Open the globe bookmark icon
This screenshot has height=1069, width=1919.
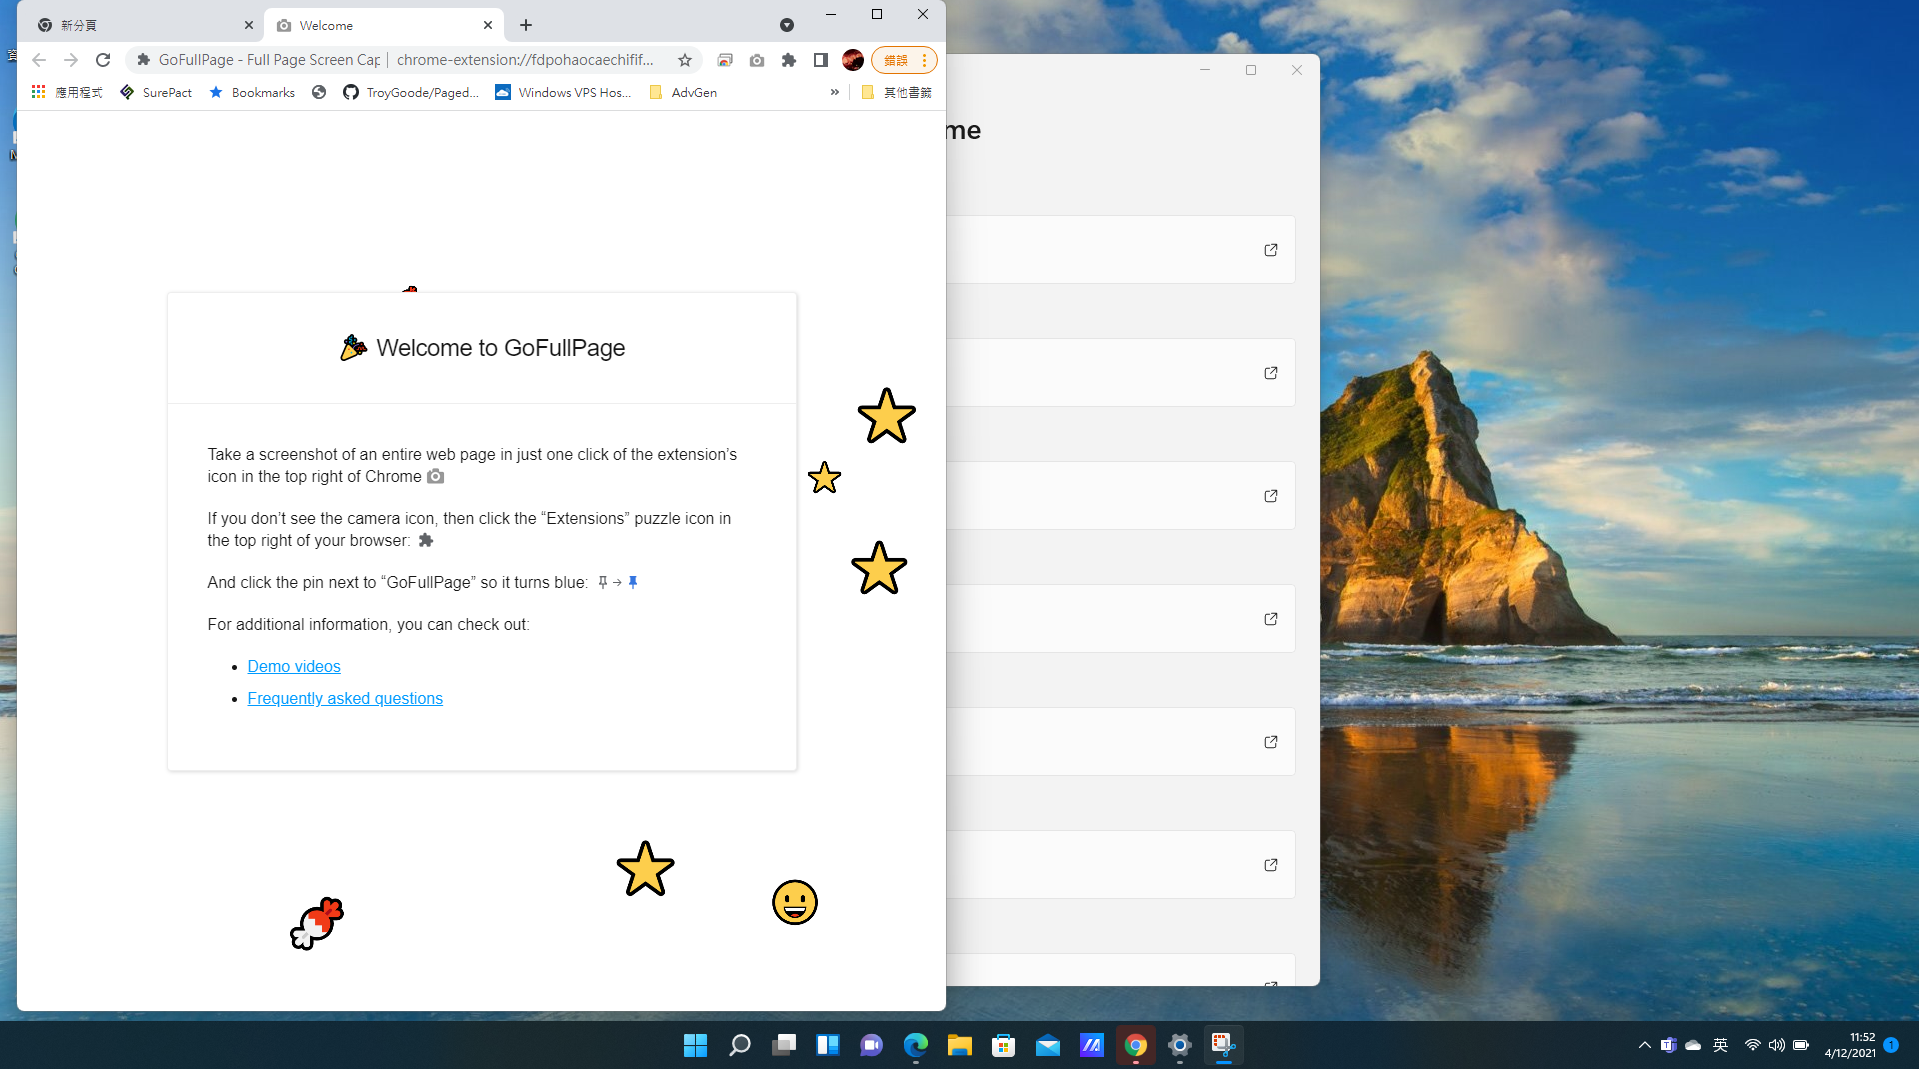[319, 92]
